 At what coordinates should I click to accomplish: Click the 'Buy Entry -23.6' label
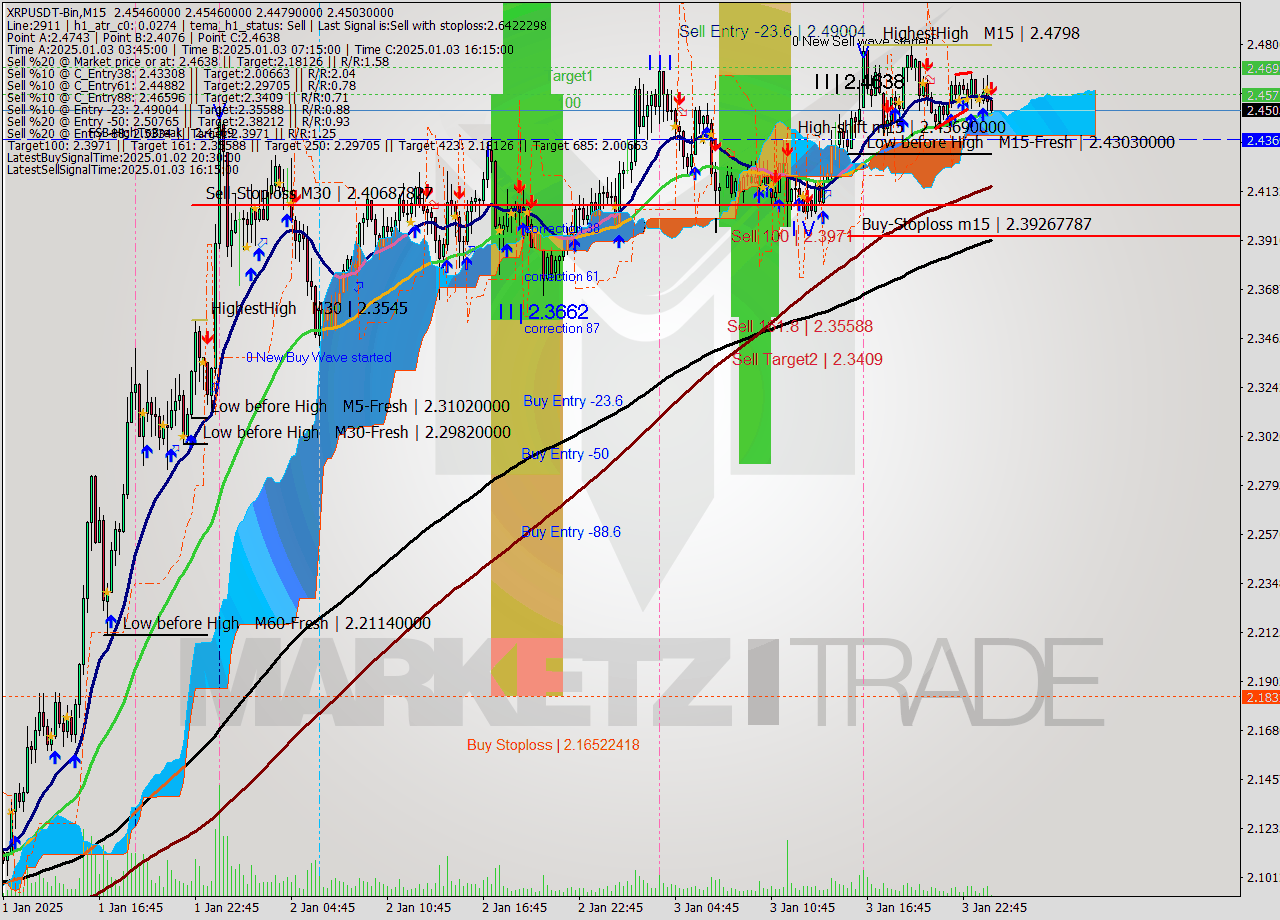pyautogui.click(x=573, y=401)
